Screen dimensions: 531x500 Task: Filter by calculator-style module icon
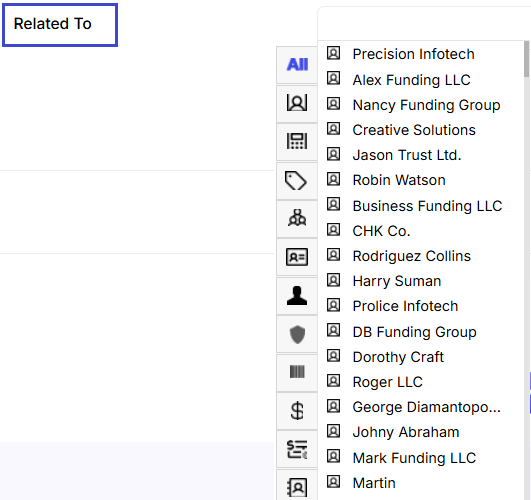297,141
